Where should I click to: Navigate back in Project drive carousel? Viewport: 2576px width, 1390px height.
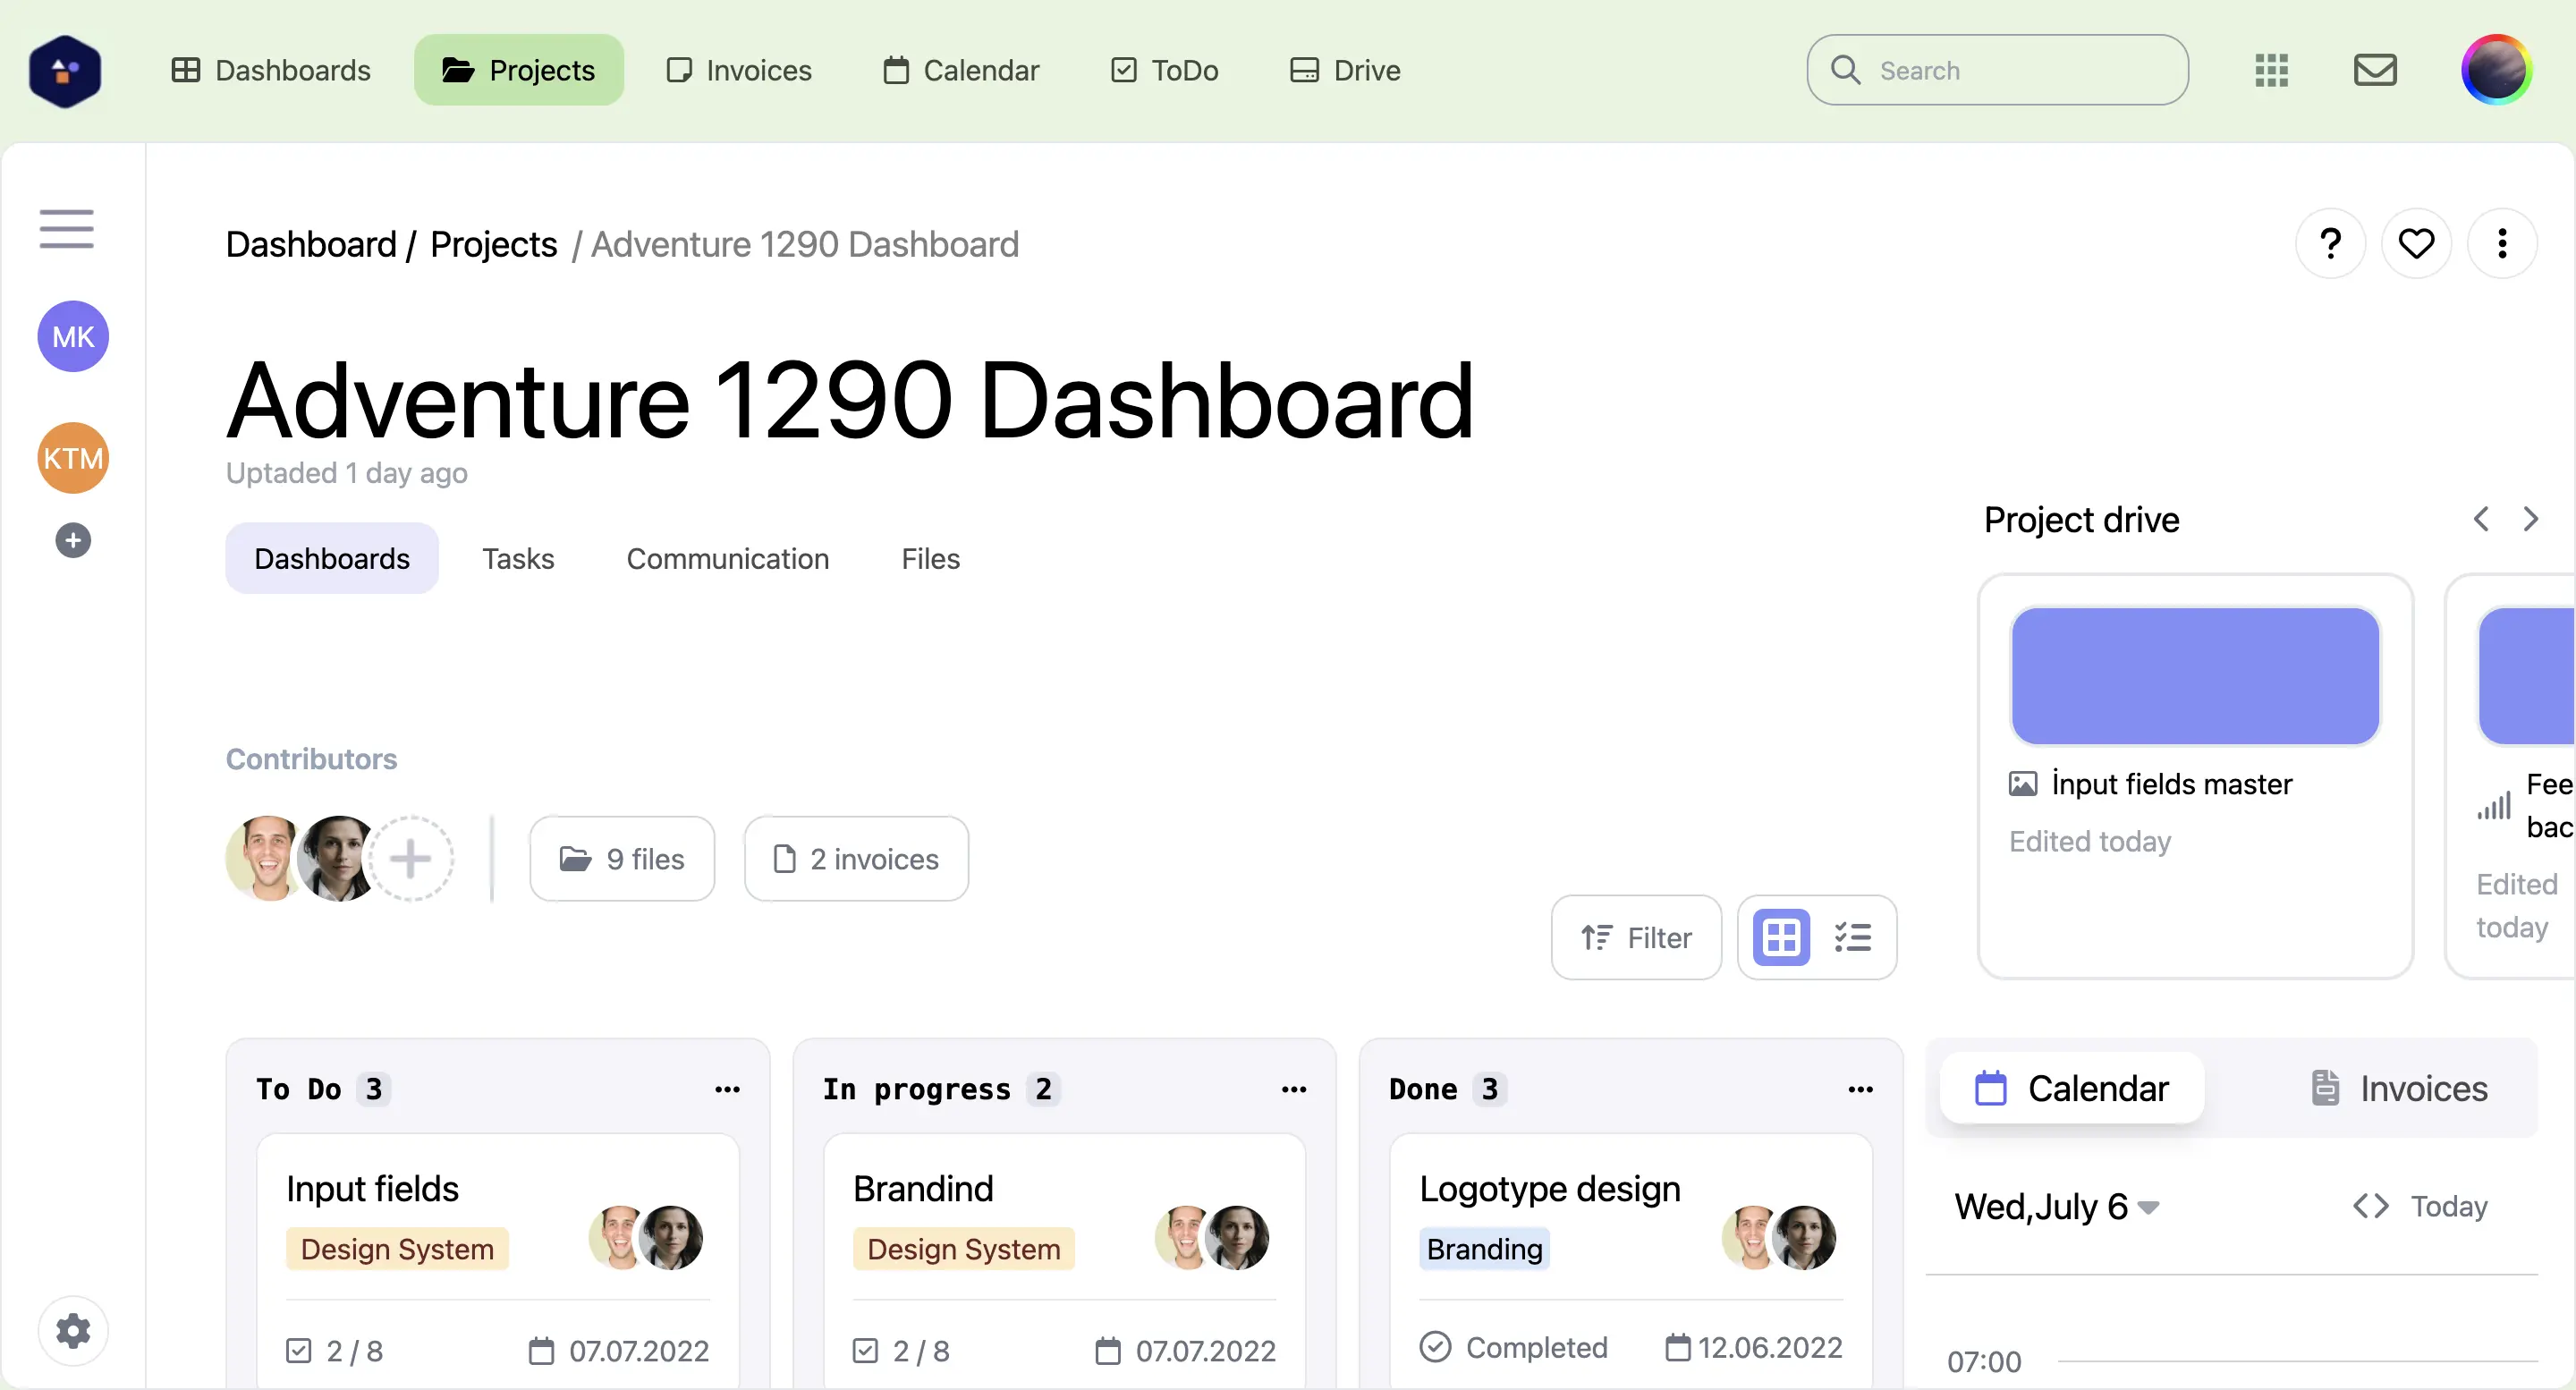[x=2481, y=518]
